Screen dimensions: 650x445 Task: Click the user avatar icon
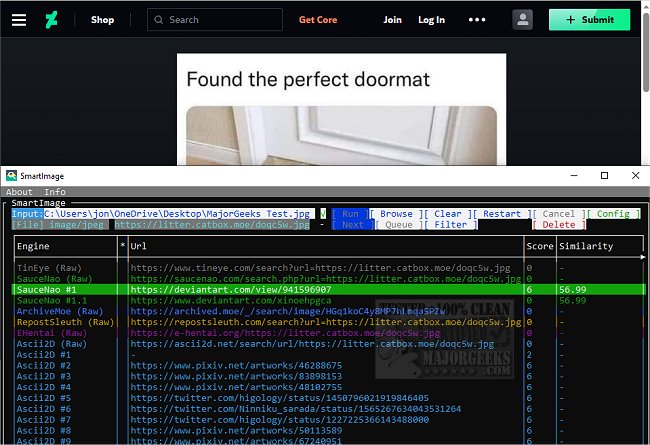[522, 19]
